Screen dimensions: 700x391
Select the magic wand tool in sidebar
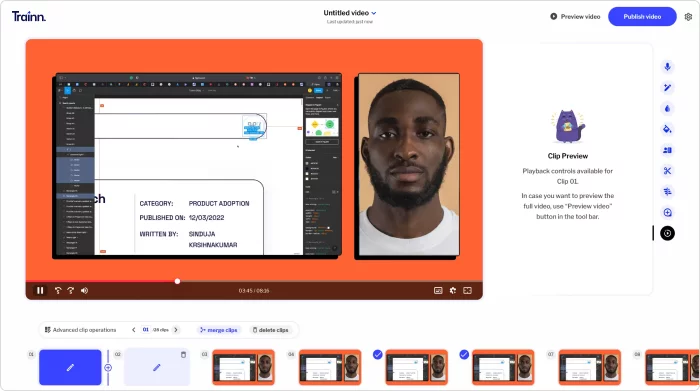click(667, 88)
